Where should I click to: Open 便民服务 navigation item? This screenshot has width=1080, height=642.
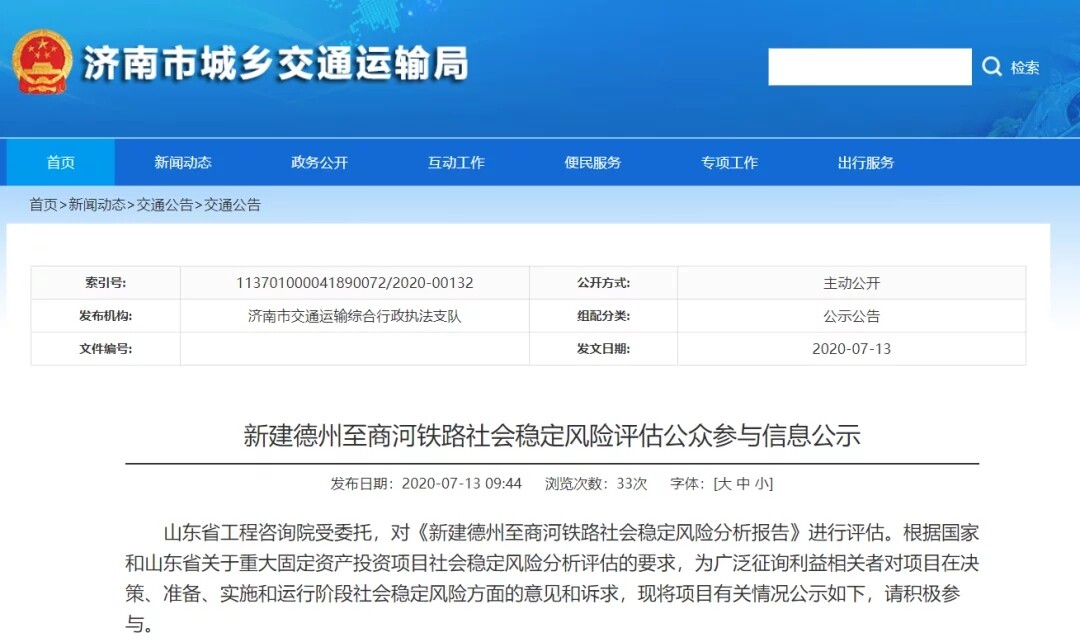(593, 162)
